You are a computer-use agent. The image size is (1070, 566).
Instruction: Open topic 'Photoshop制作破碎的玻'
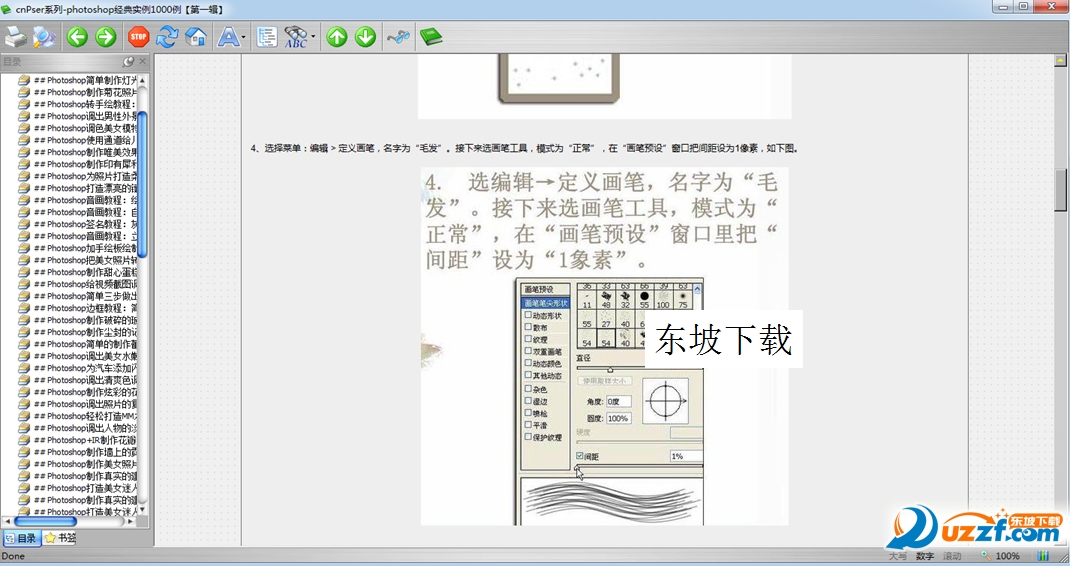(x=85, y=320)
